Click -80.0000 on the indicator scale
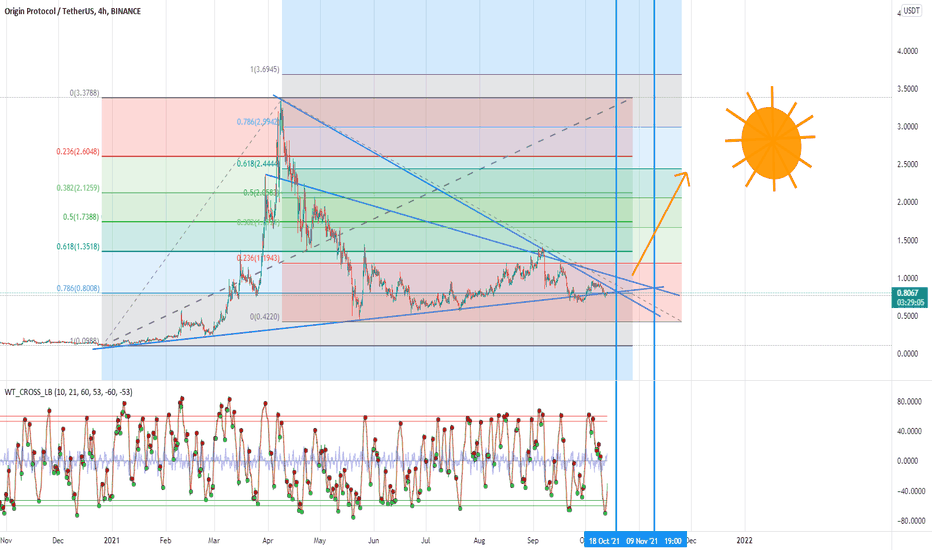 [x=910, y=521]
